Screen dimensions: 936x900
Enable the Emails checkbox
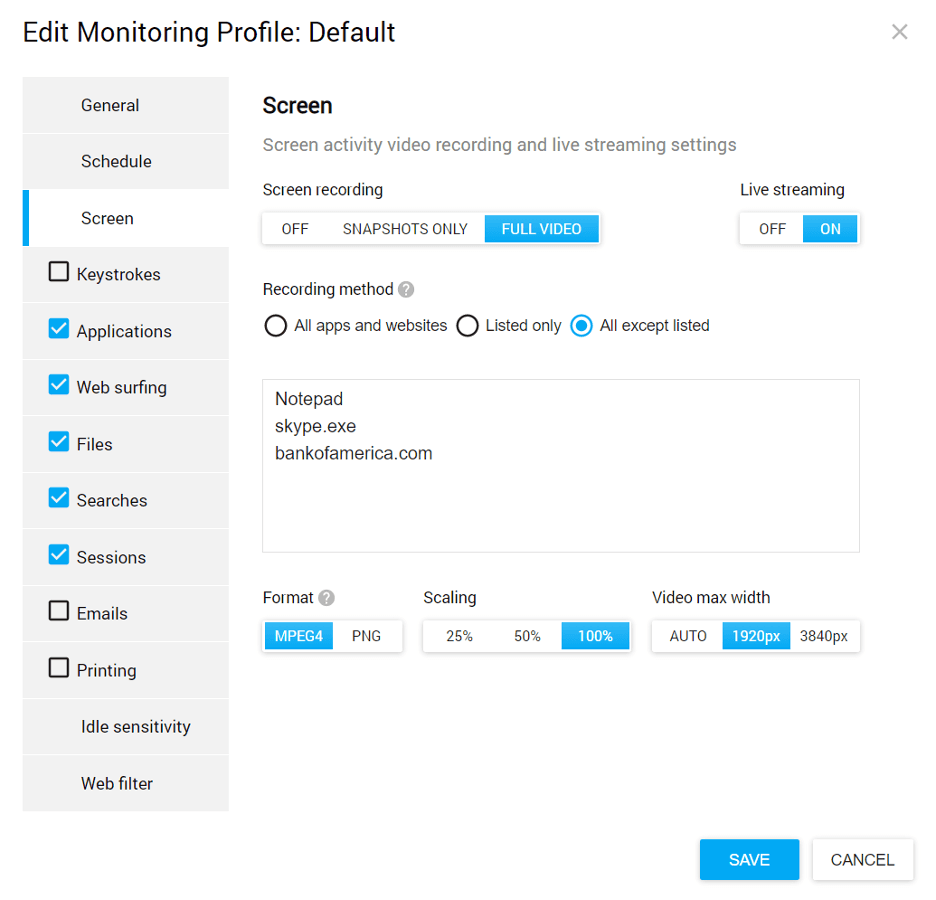coord(58,609)
